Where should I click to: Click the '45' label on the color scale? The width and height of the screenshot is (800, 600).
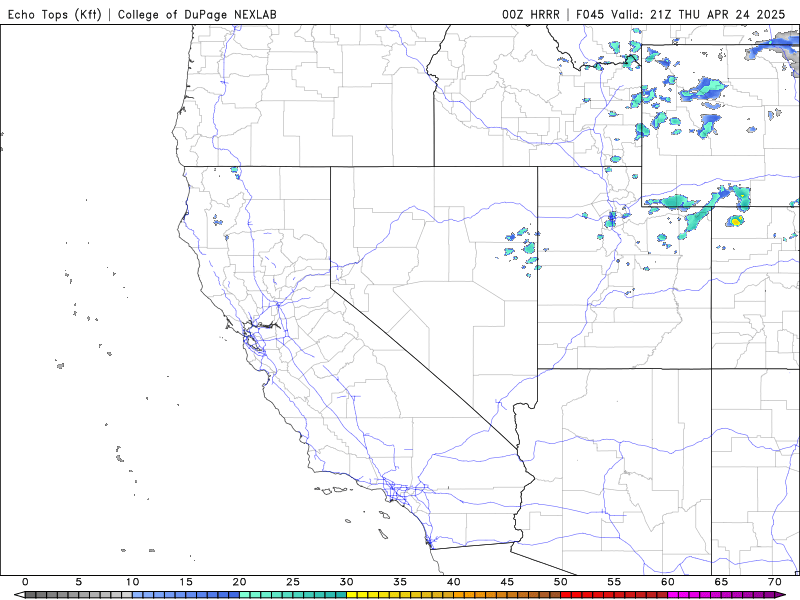[507, 582]
